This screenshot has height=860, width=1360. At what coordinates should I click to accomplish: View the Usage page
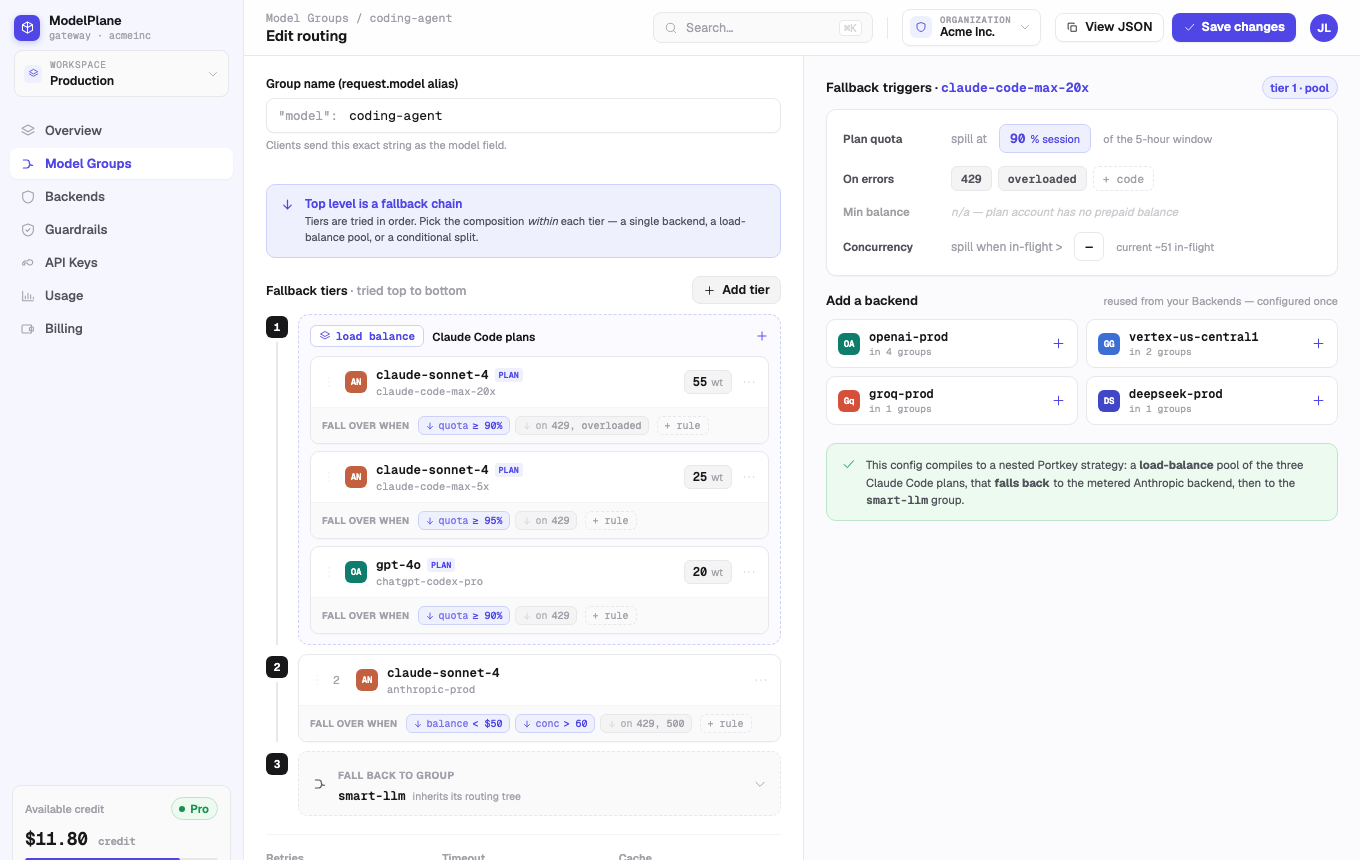click(x=121, y=295)
